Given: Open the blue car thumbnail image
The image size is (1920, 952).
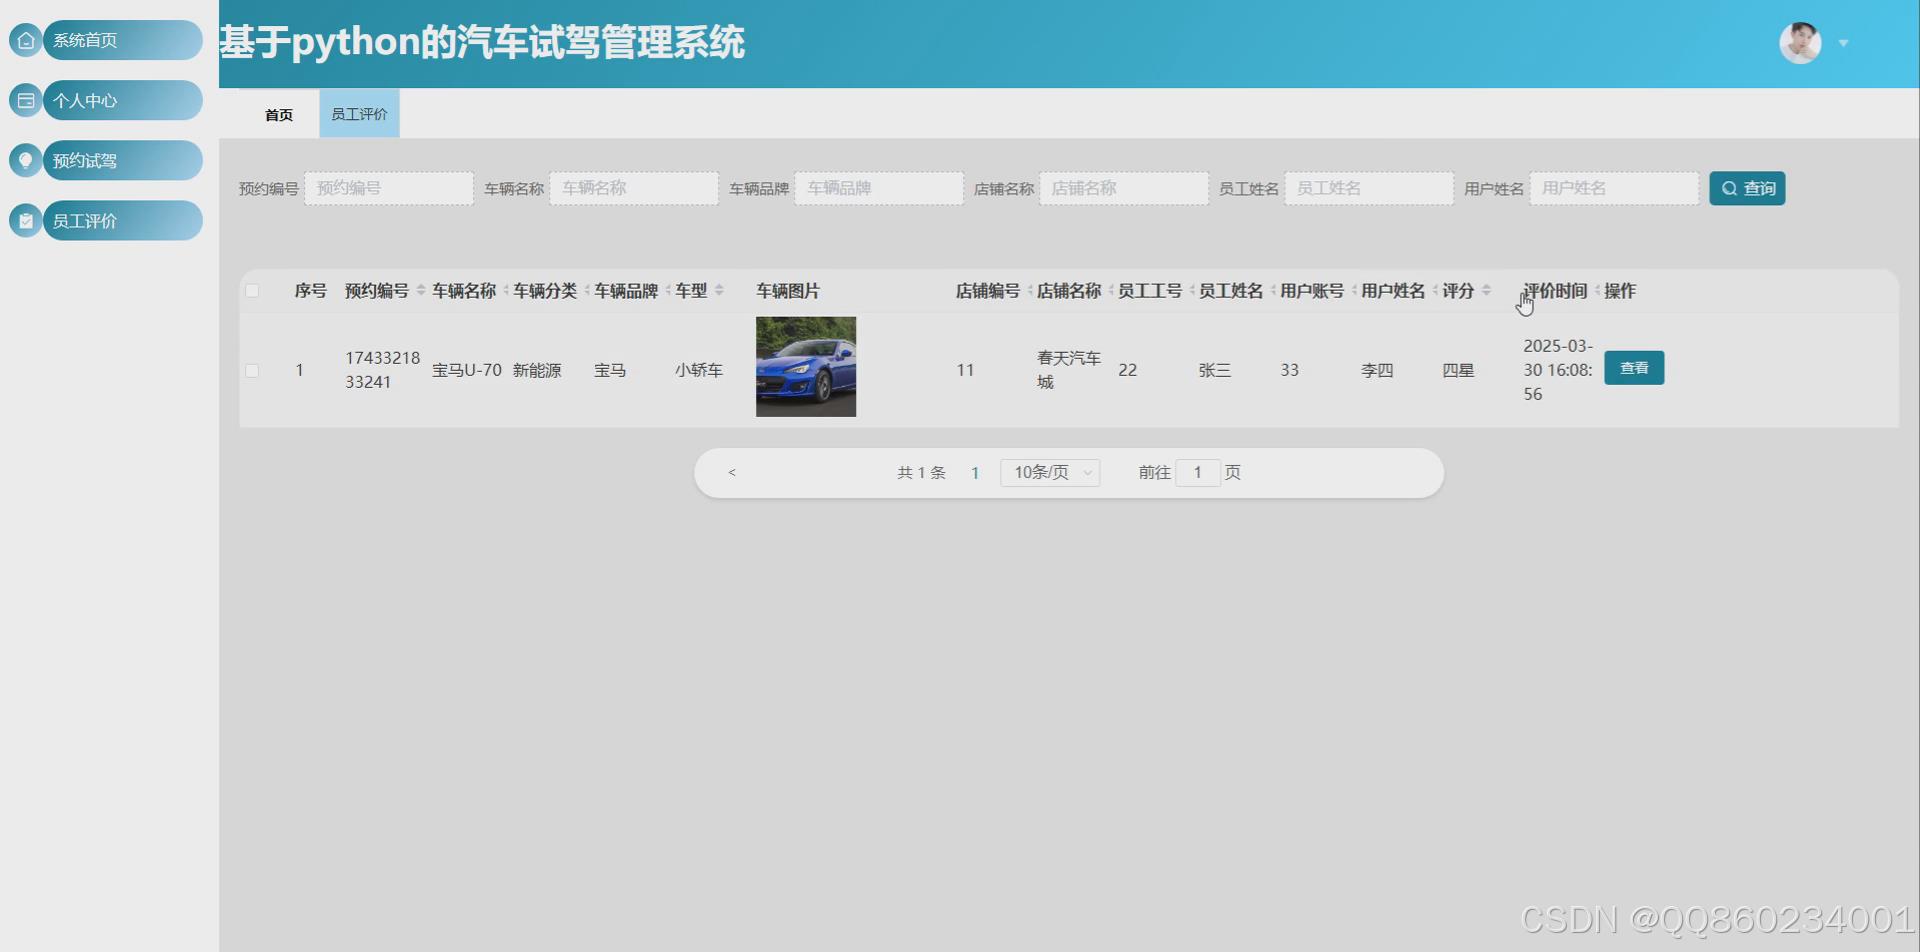Looking at the screenshot, I should pyautogui.click(x=806, y=367).
